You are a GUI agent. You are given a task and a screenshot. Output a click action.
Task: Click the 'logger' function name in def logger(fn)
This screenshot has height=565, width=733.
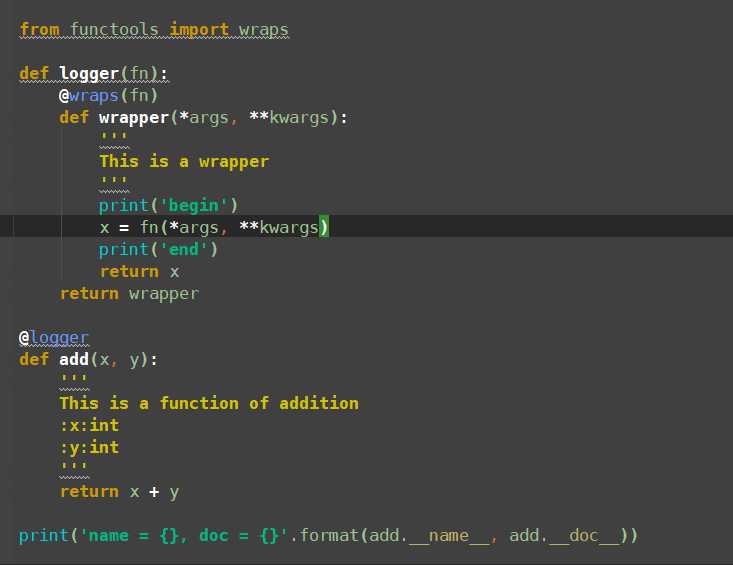(x=89, y=73)
